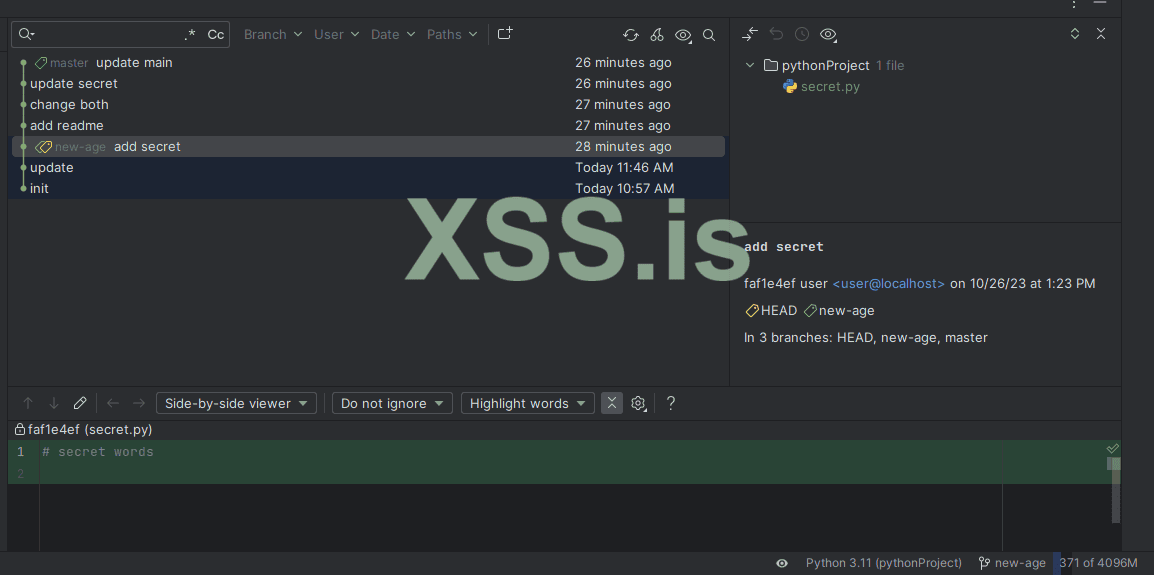Image resolution: width=1154 pixels, height=575 pixels.
Task: Click the new-age tag on commit row
Action: [71, 147]
